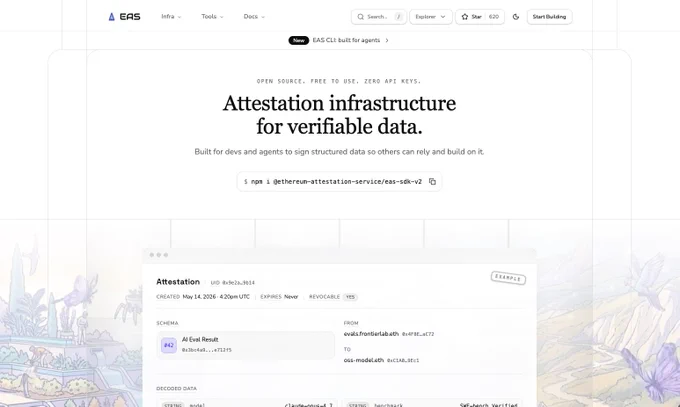
Task: Click the chevron next to Tools
Action: coord(222,17)
